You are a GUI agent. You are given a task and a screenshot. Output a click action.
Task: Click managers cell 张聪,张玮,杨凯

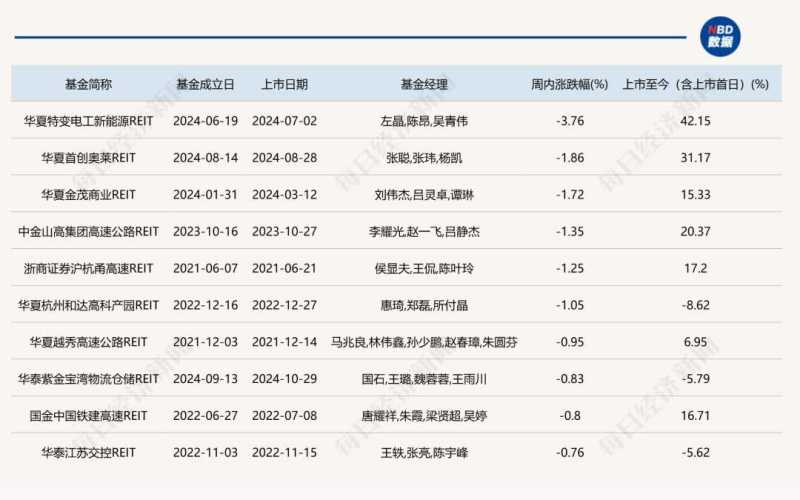pyautogui.click(x=424, y=158)
